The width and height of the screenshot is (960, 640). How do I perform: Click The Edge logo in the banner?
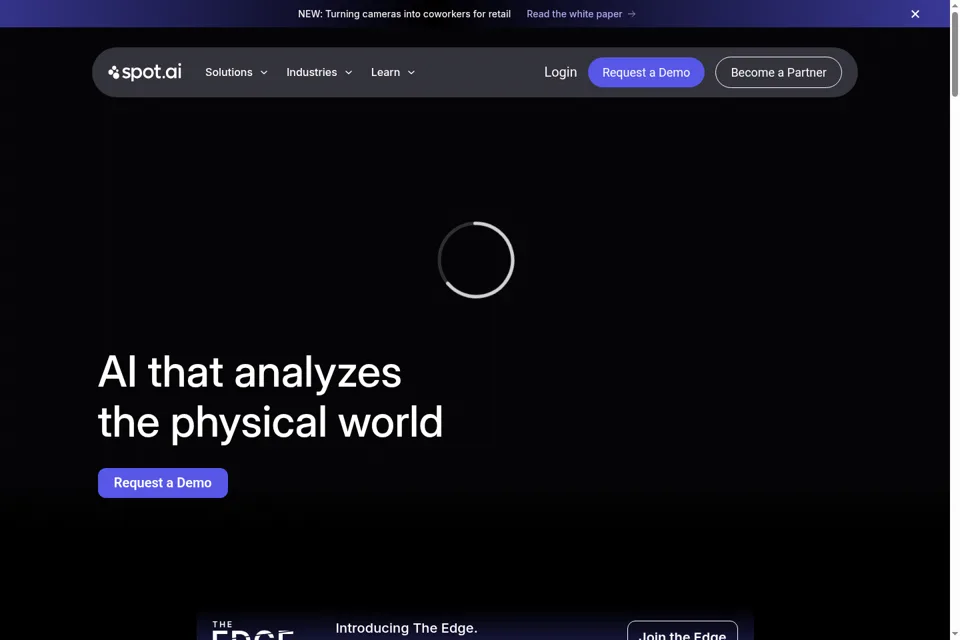(252, 630)
